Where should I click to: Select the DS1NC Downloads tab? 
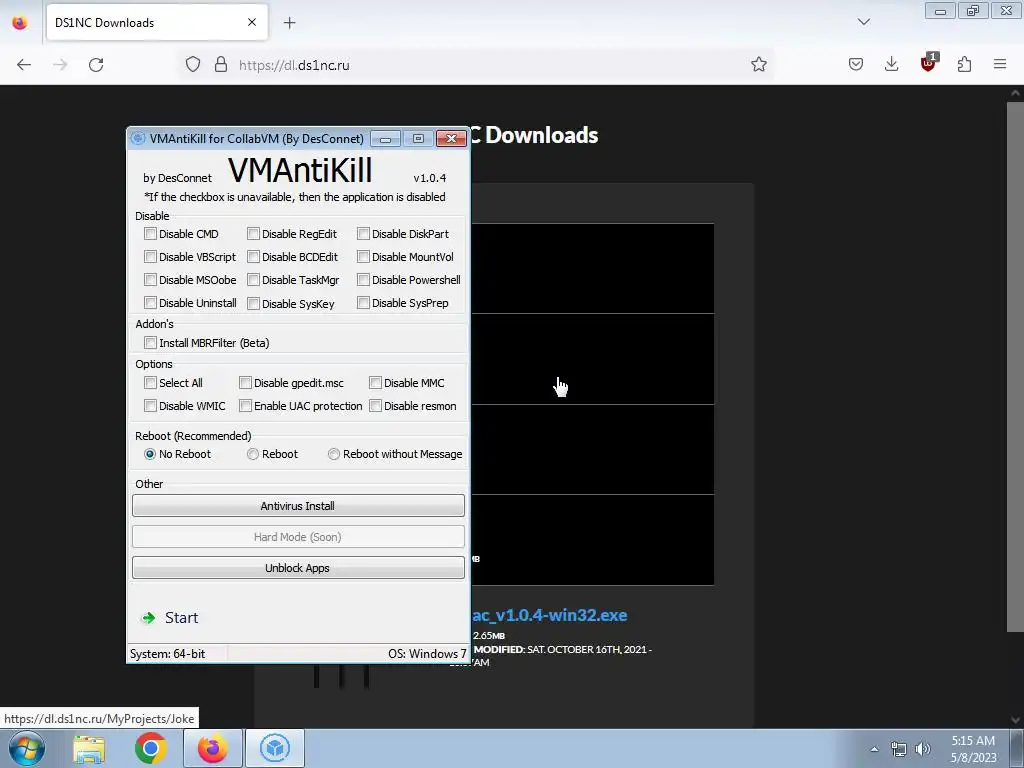click(157, 23)
